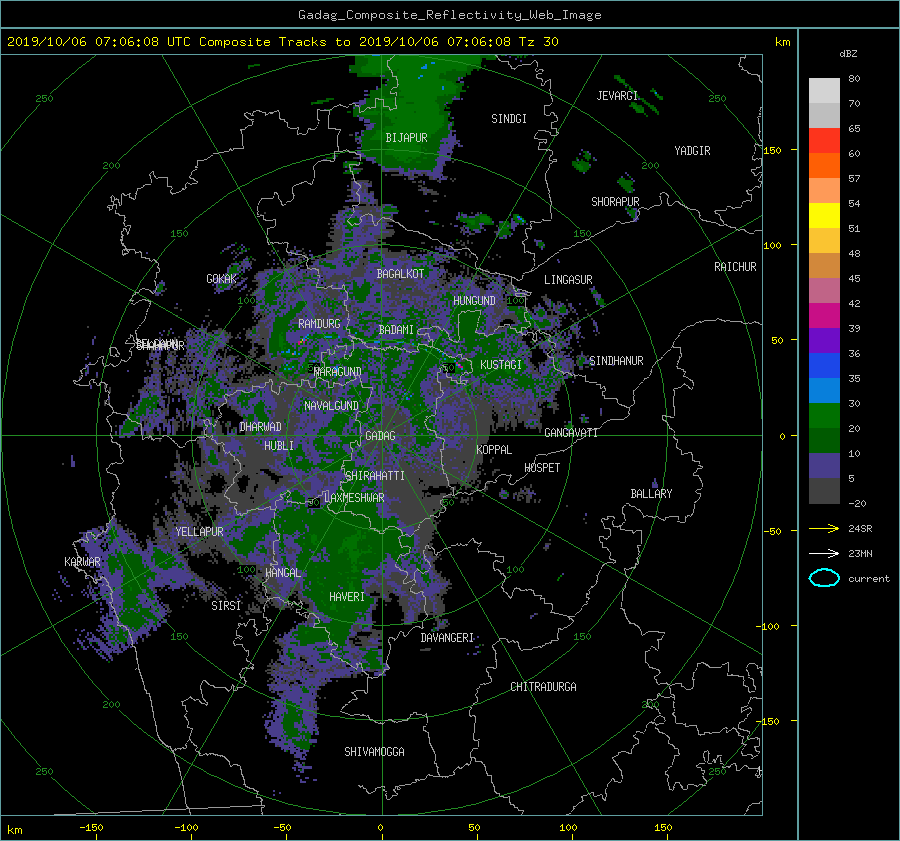Click the HUBLI city label
This screenshot has width=900, height=841.
click(x=278, y=445)
